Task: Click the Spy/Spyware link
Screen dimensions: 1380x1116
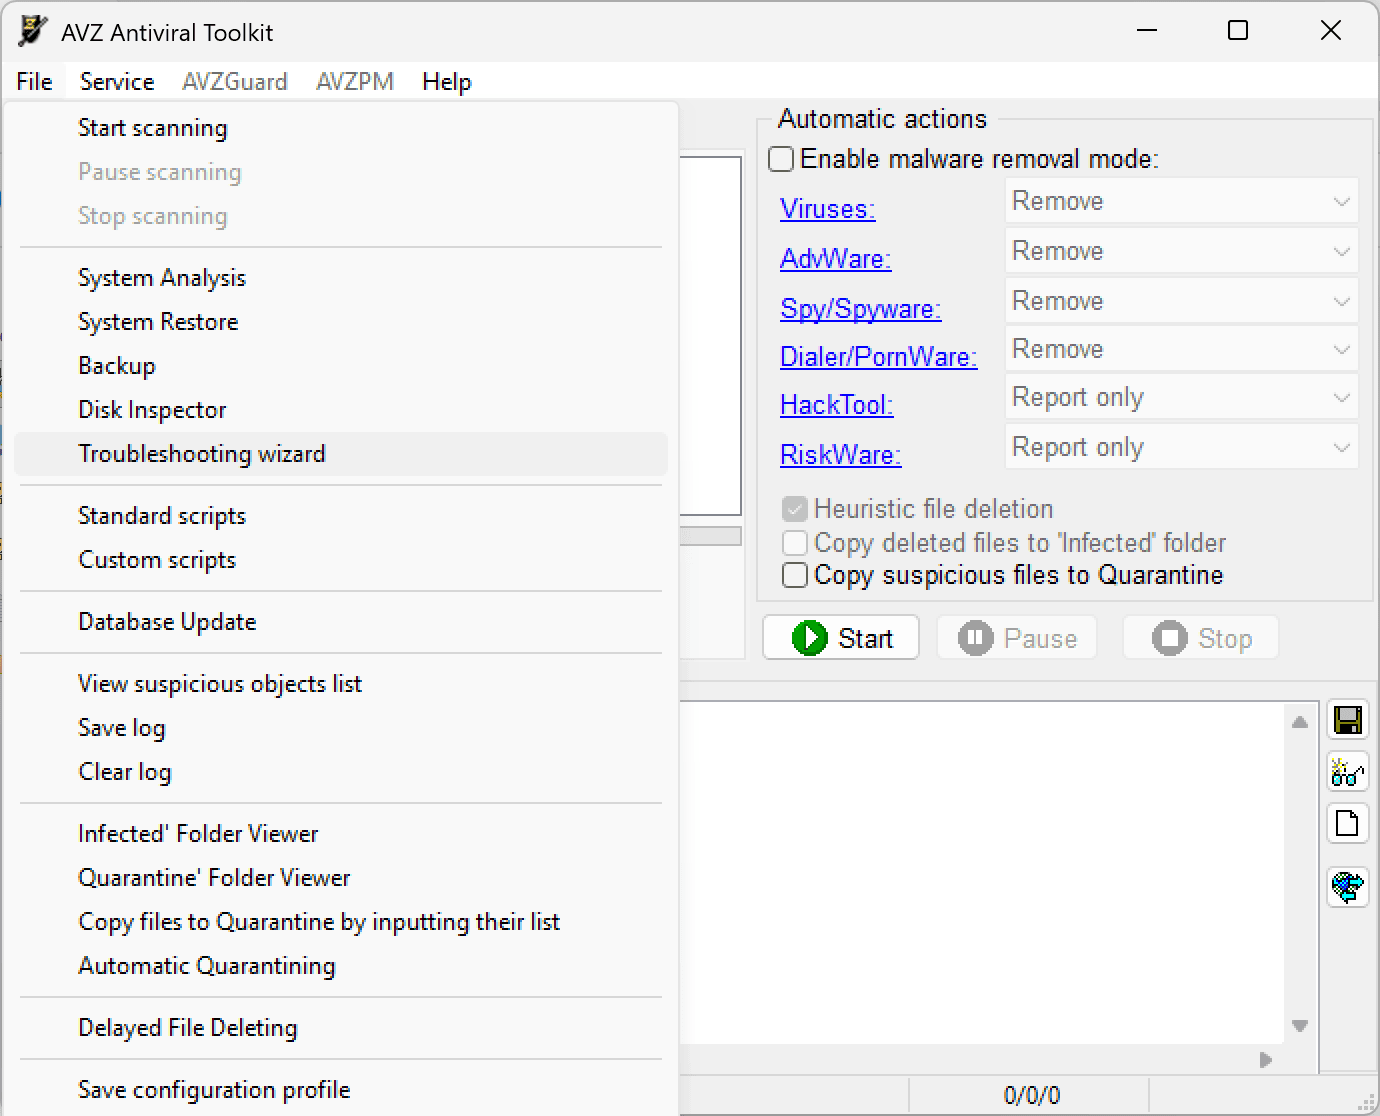Action: tap(860, 309)
